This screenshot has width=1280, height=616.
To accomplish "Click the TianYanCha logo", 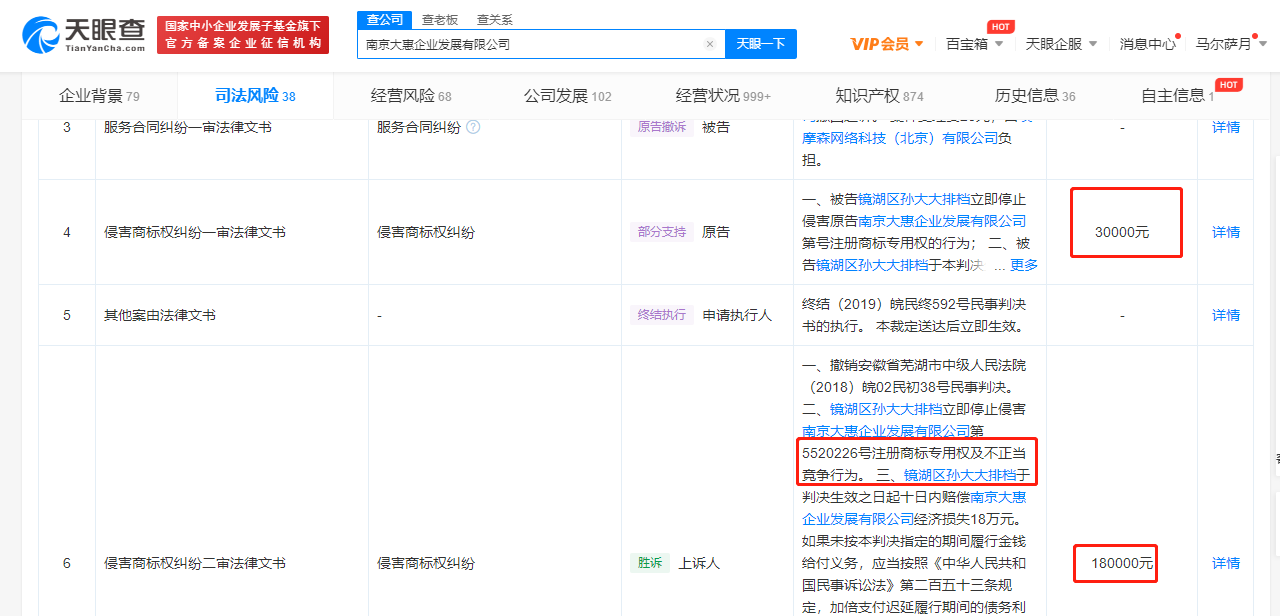I will [84, 34].
